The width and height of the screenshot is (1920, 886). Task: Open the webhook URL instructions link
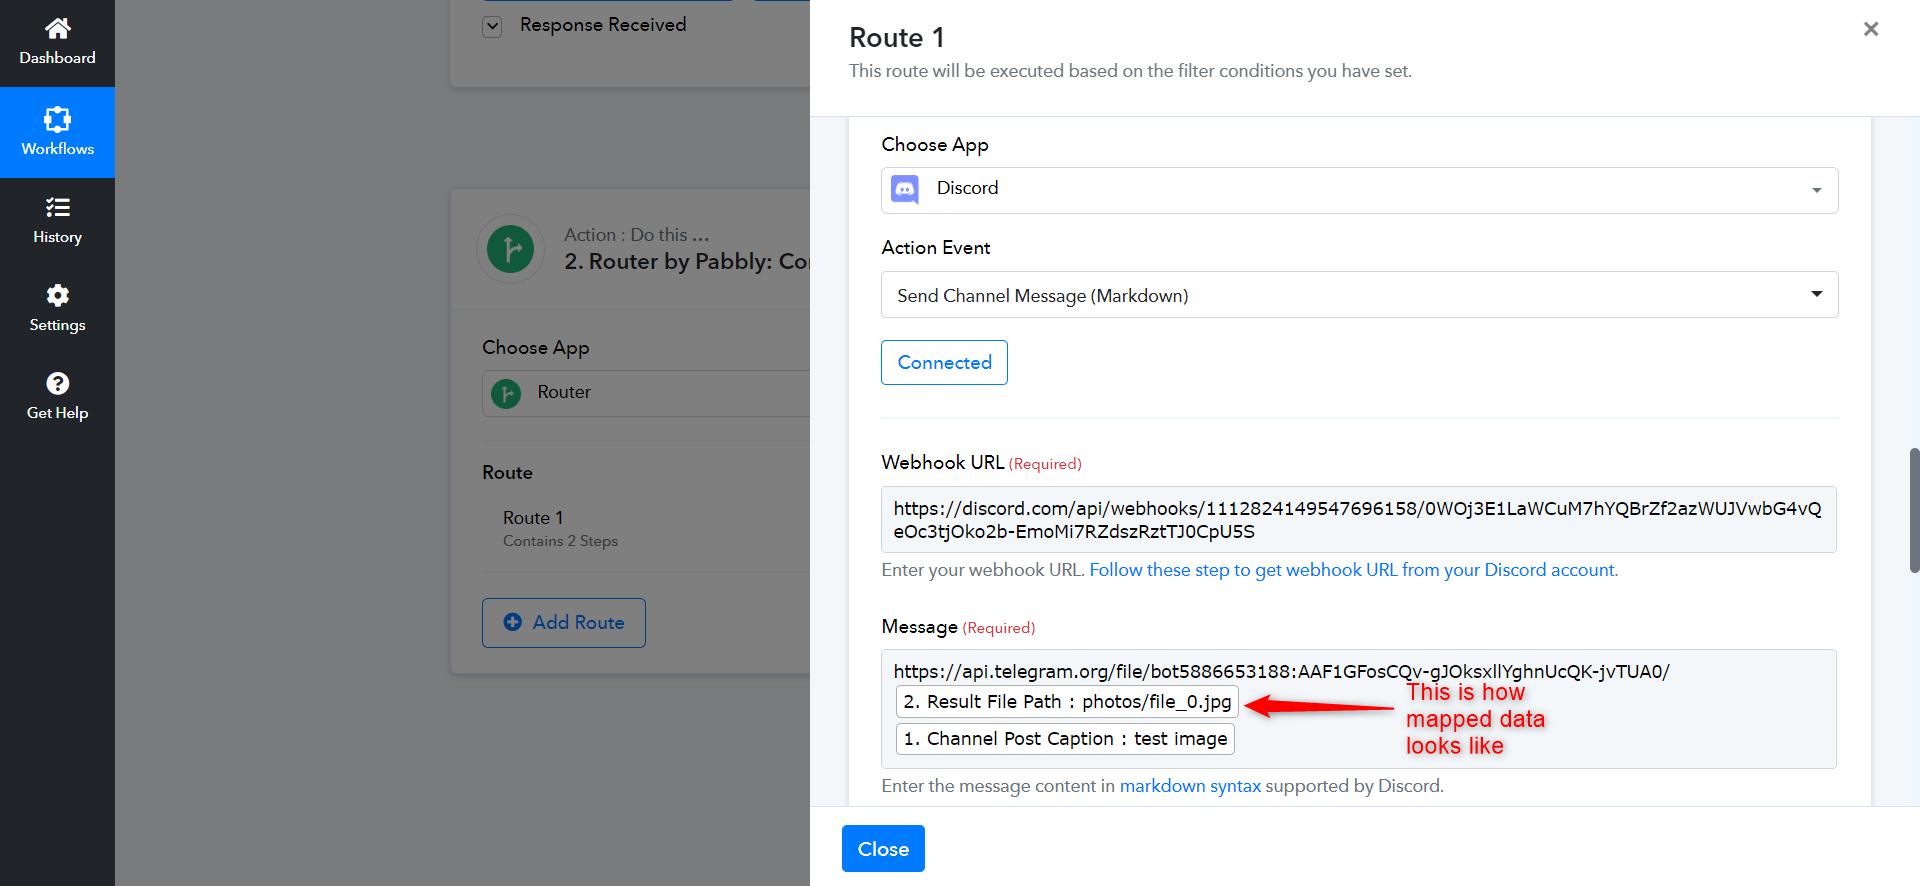point(1354,570)
